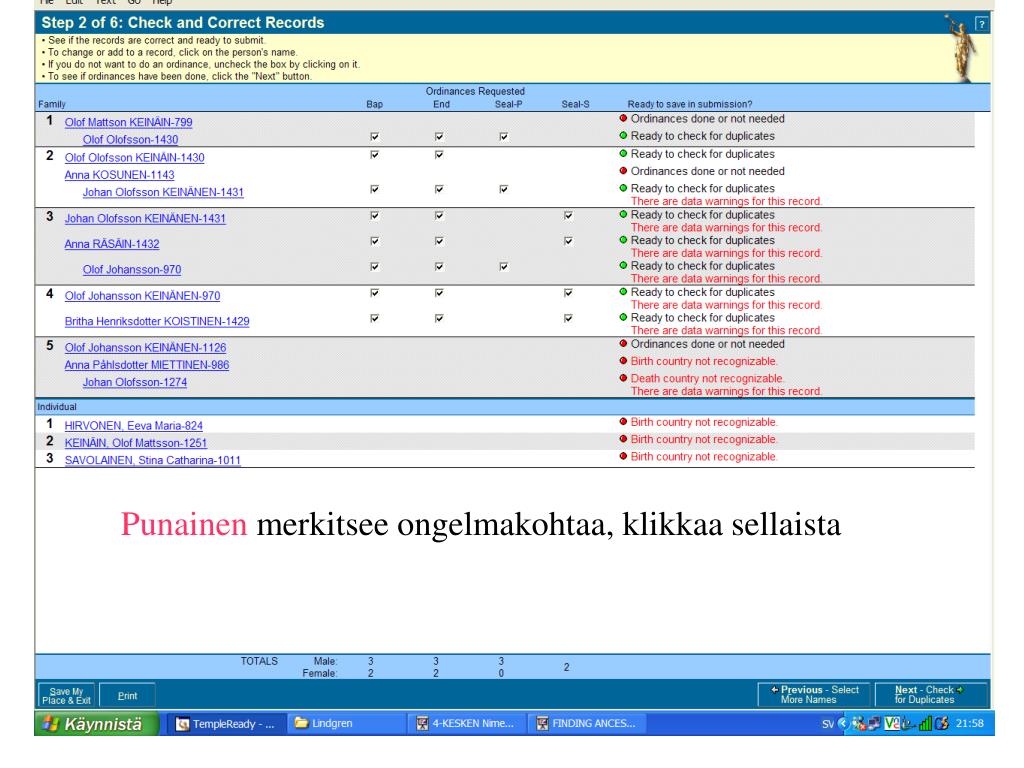Viewport: 1024px width, 768px height.
Task: Click red dot for KEINÄIN, Olof Mattsson-1251
Action: click(623, 439)
